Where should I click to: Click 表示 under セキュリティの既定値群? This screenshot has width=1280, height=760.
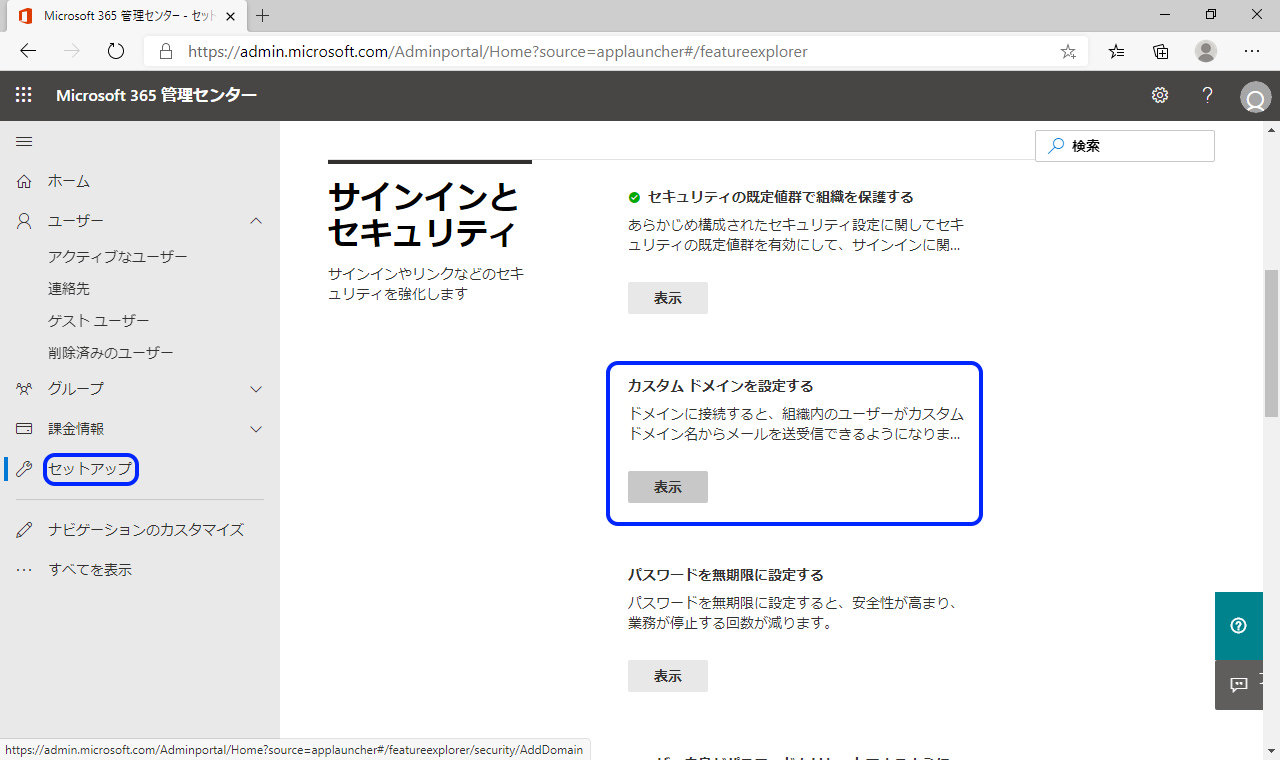(668, 298)
